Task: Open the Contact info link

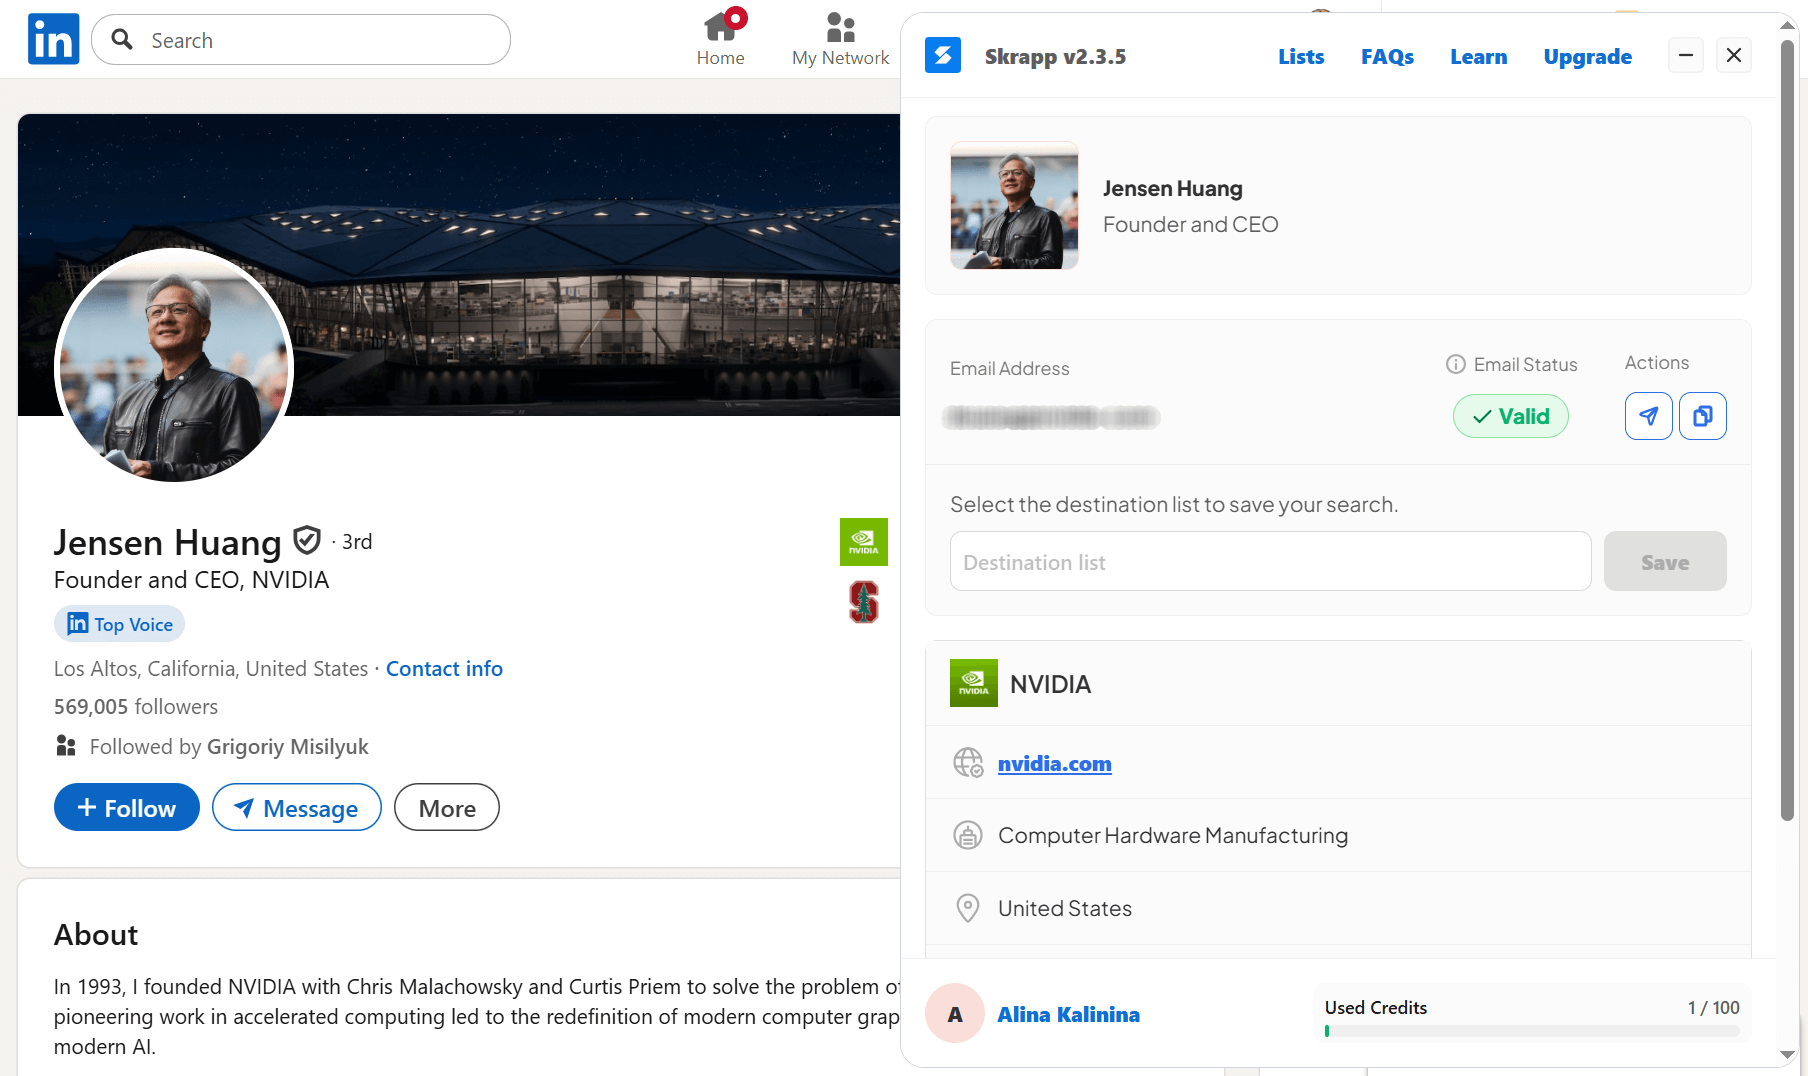Action: (x=444, y=669)
